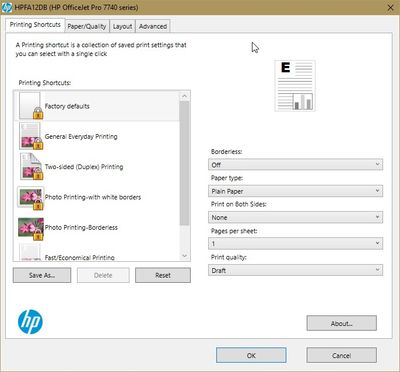Click the shortcuts list scrollbar thumb
This screenshot has width=400, height=372.
pos(184,163)
